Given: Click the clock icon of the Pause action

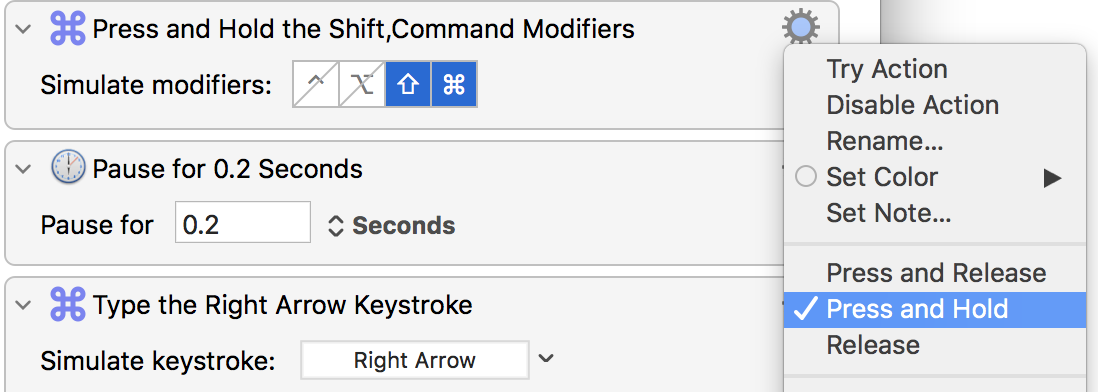Looking at the screenshot, I should click(68, 168).
